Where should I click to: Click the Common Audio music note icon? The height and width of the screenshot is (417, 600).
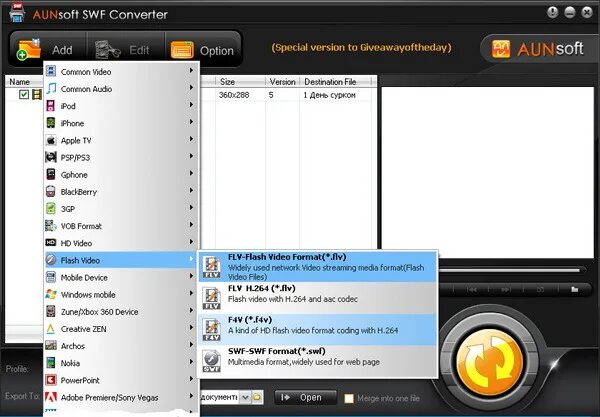[51, 88]
